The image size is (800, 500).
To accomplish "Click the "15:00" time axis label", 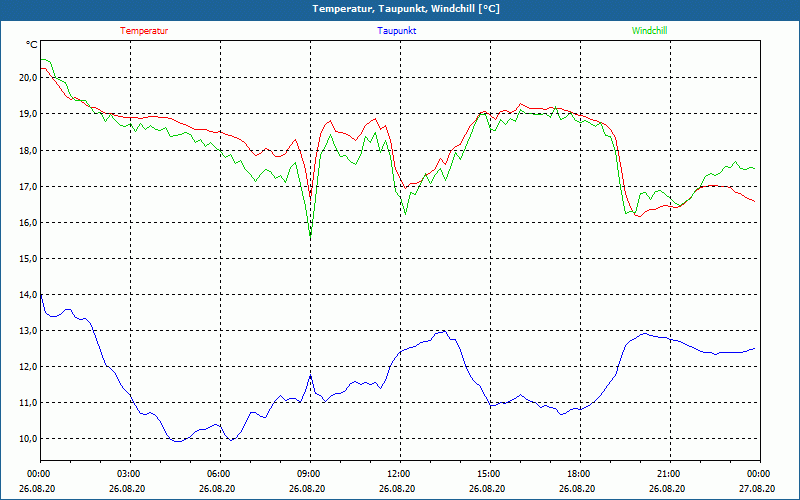I will click(487, 474).
